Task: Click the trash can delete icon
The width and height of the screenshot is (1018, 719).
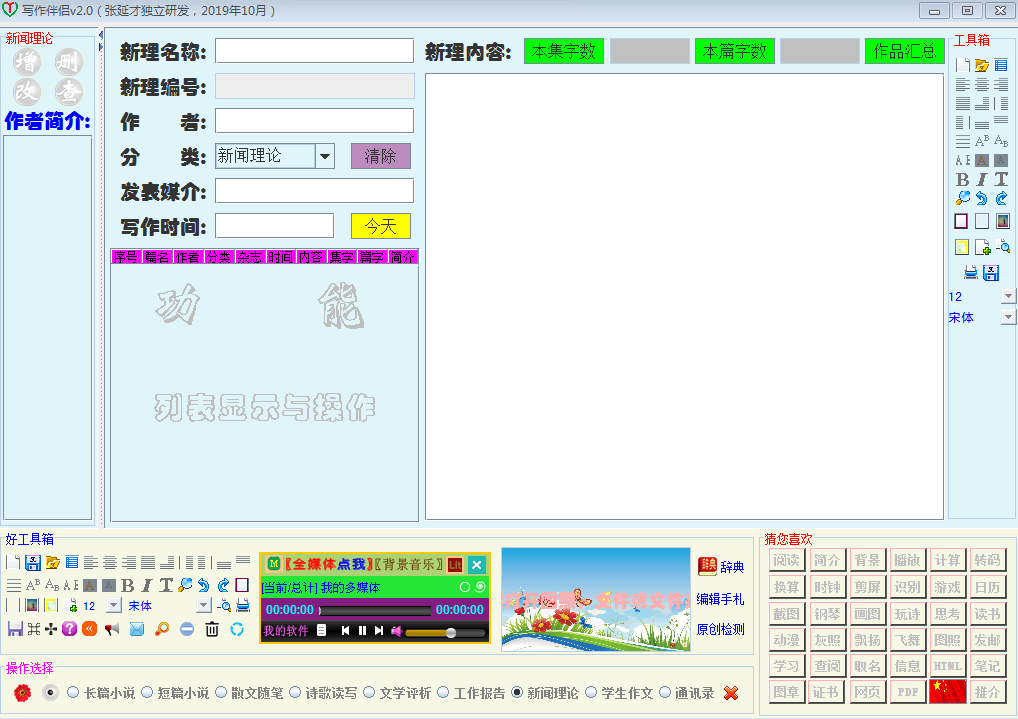Action: click(x=212, y=629)
